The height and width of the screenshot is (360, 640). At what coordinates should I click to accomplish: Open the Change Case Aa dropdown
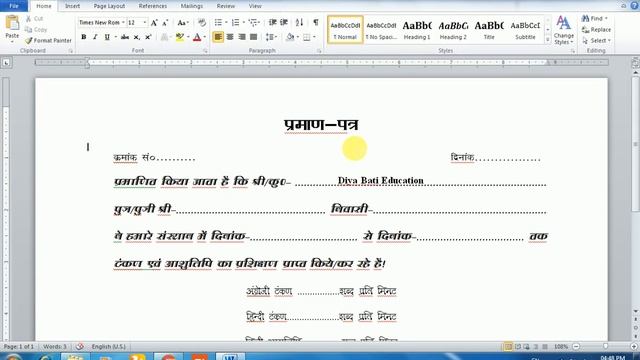pyautogui.click(x=183, y=22)
